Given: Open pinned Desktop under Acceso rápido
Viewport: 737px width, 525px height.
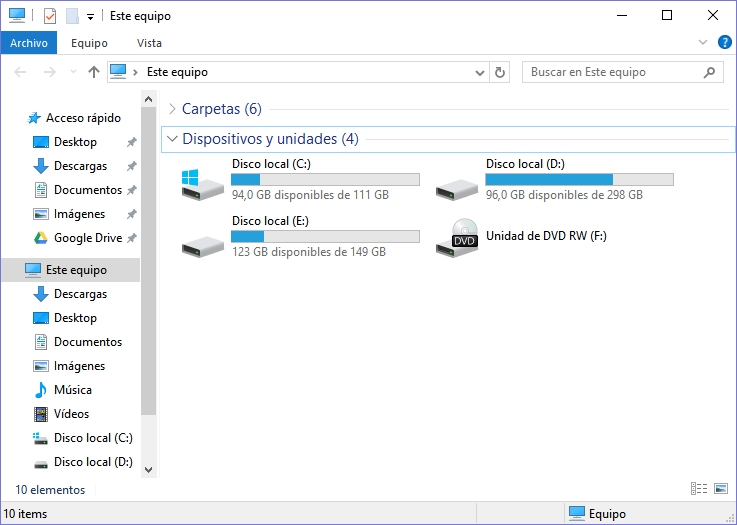Looking at the screenshot, I should pyautogui.click(x=75, y=142).
